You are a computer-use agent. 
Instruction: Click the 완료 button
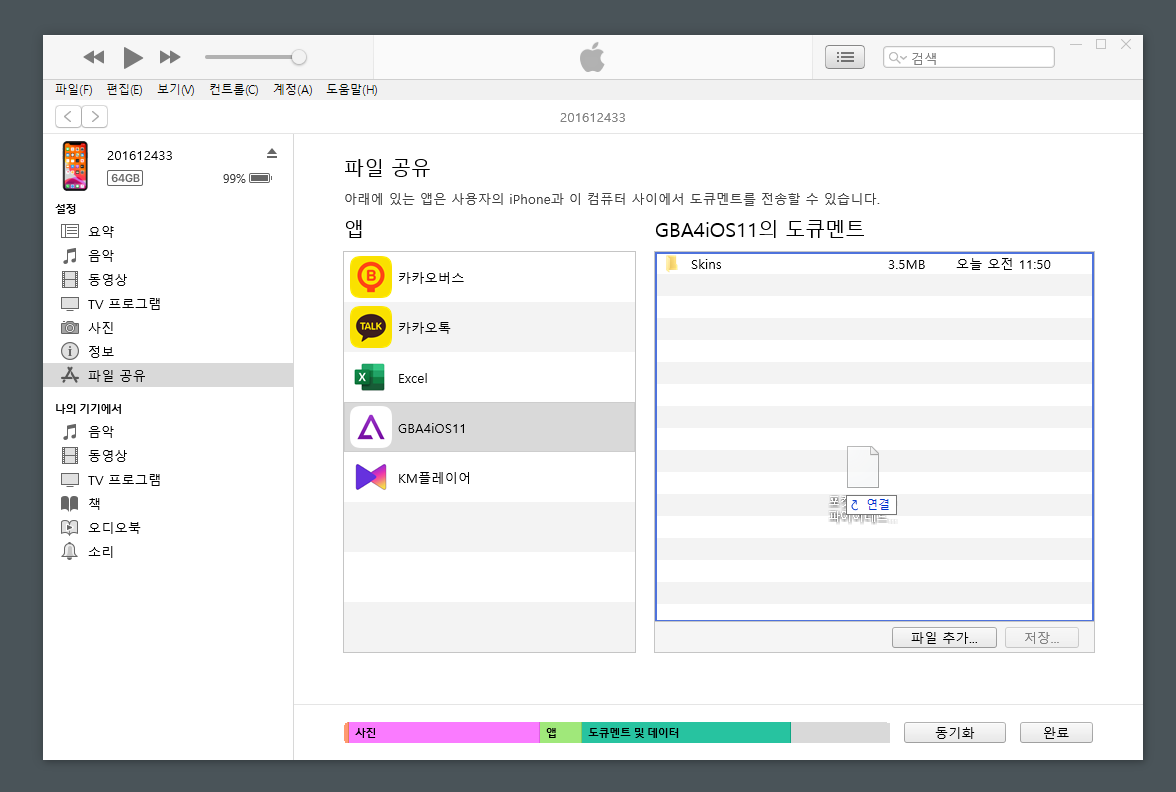click(x=1056, y=733)
